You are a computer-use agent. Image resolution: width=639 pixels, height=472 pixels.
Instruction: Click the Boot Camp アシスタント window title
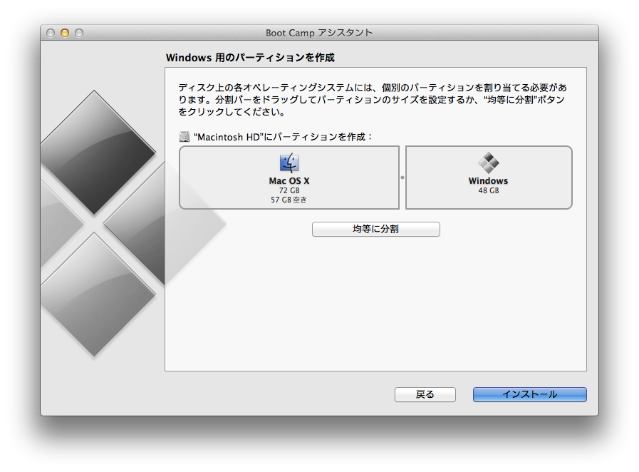point(319,33)
